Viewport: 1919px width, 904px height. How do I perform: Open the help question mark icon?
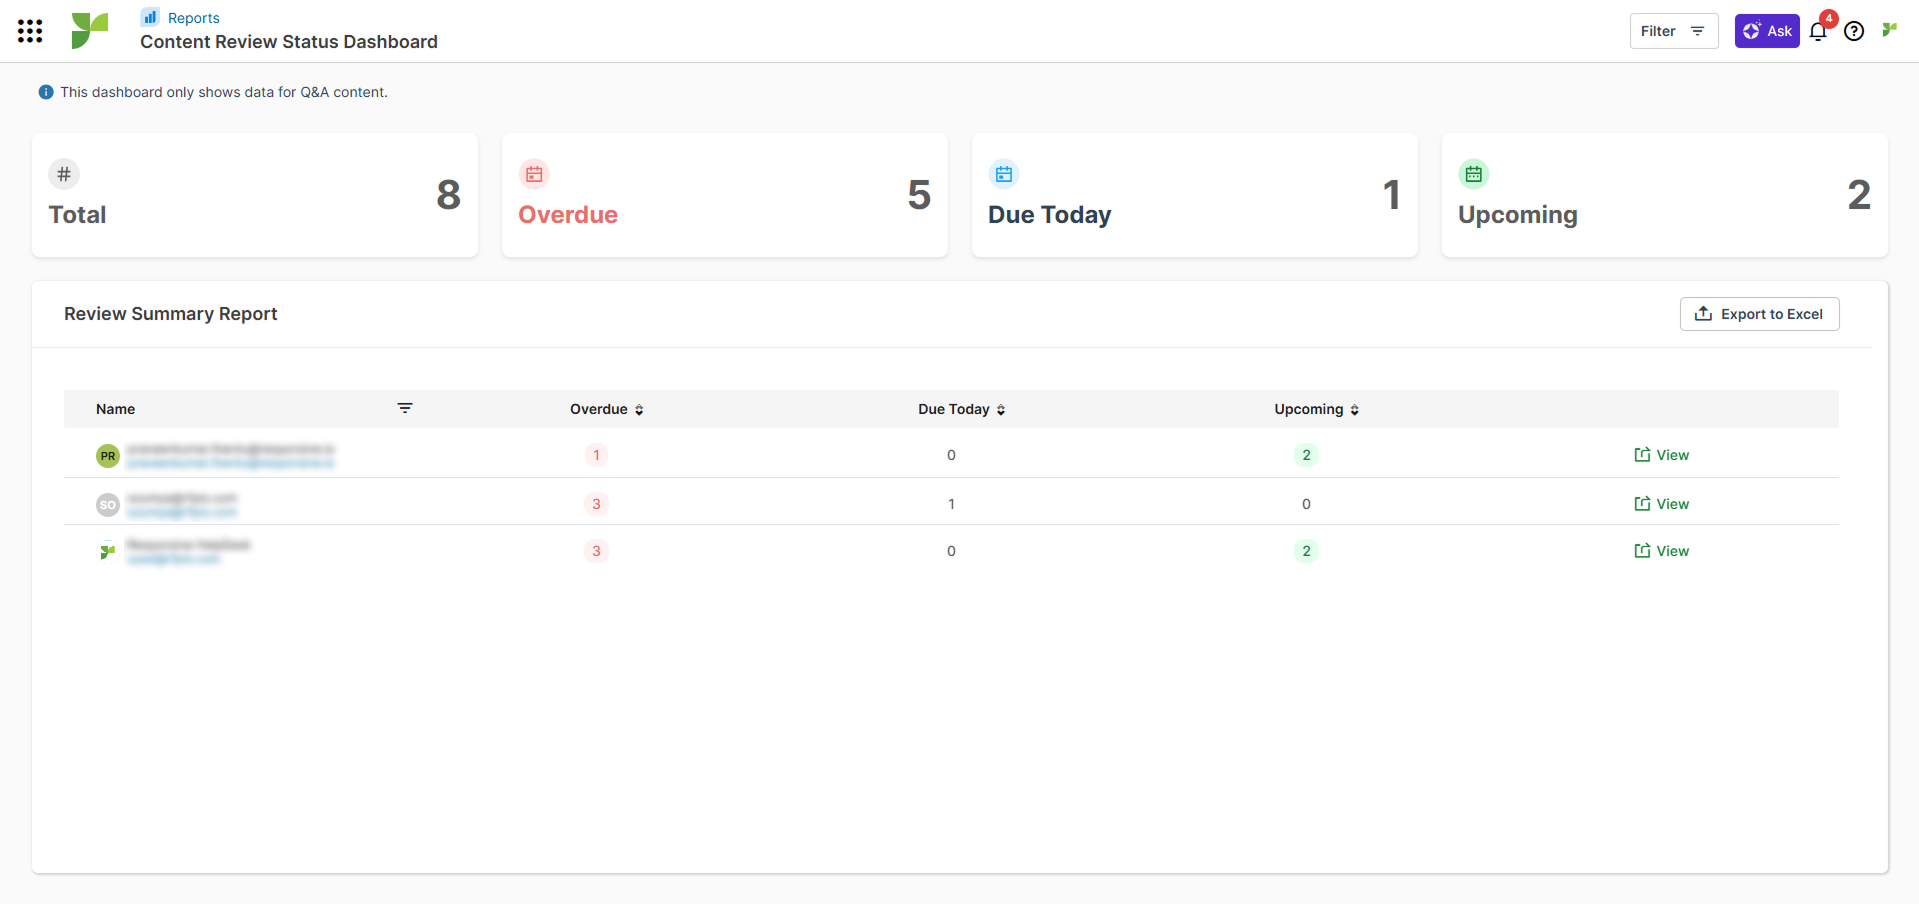click(1853, 31)
